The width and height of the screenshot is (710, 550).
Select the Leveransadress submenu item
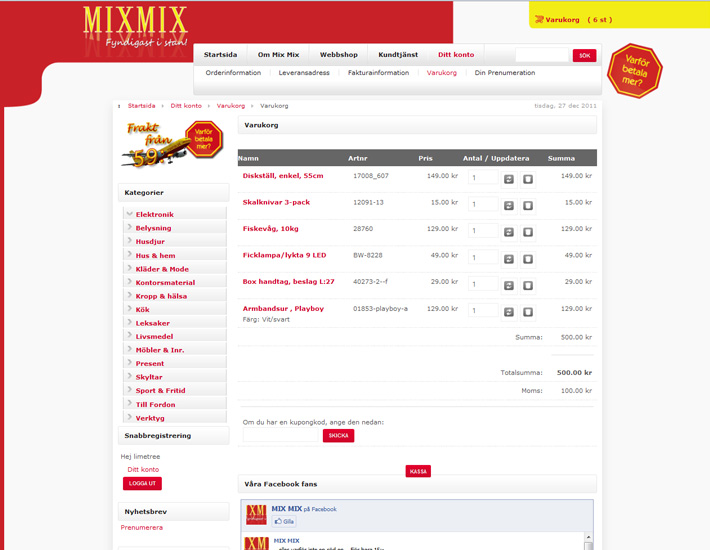(304, 72)
